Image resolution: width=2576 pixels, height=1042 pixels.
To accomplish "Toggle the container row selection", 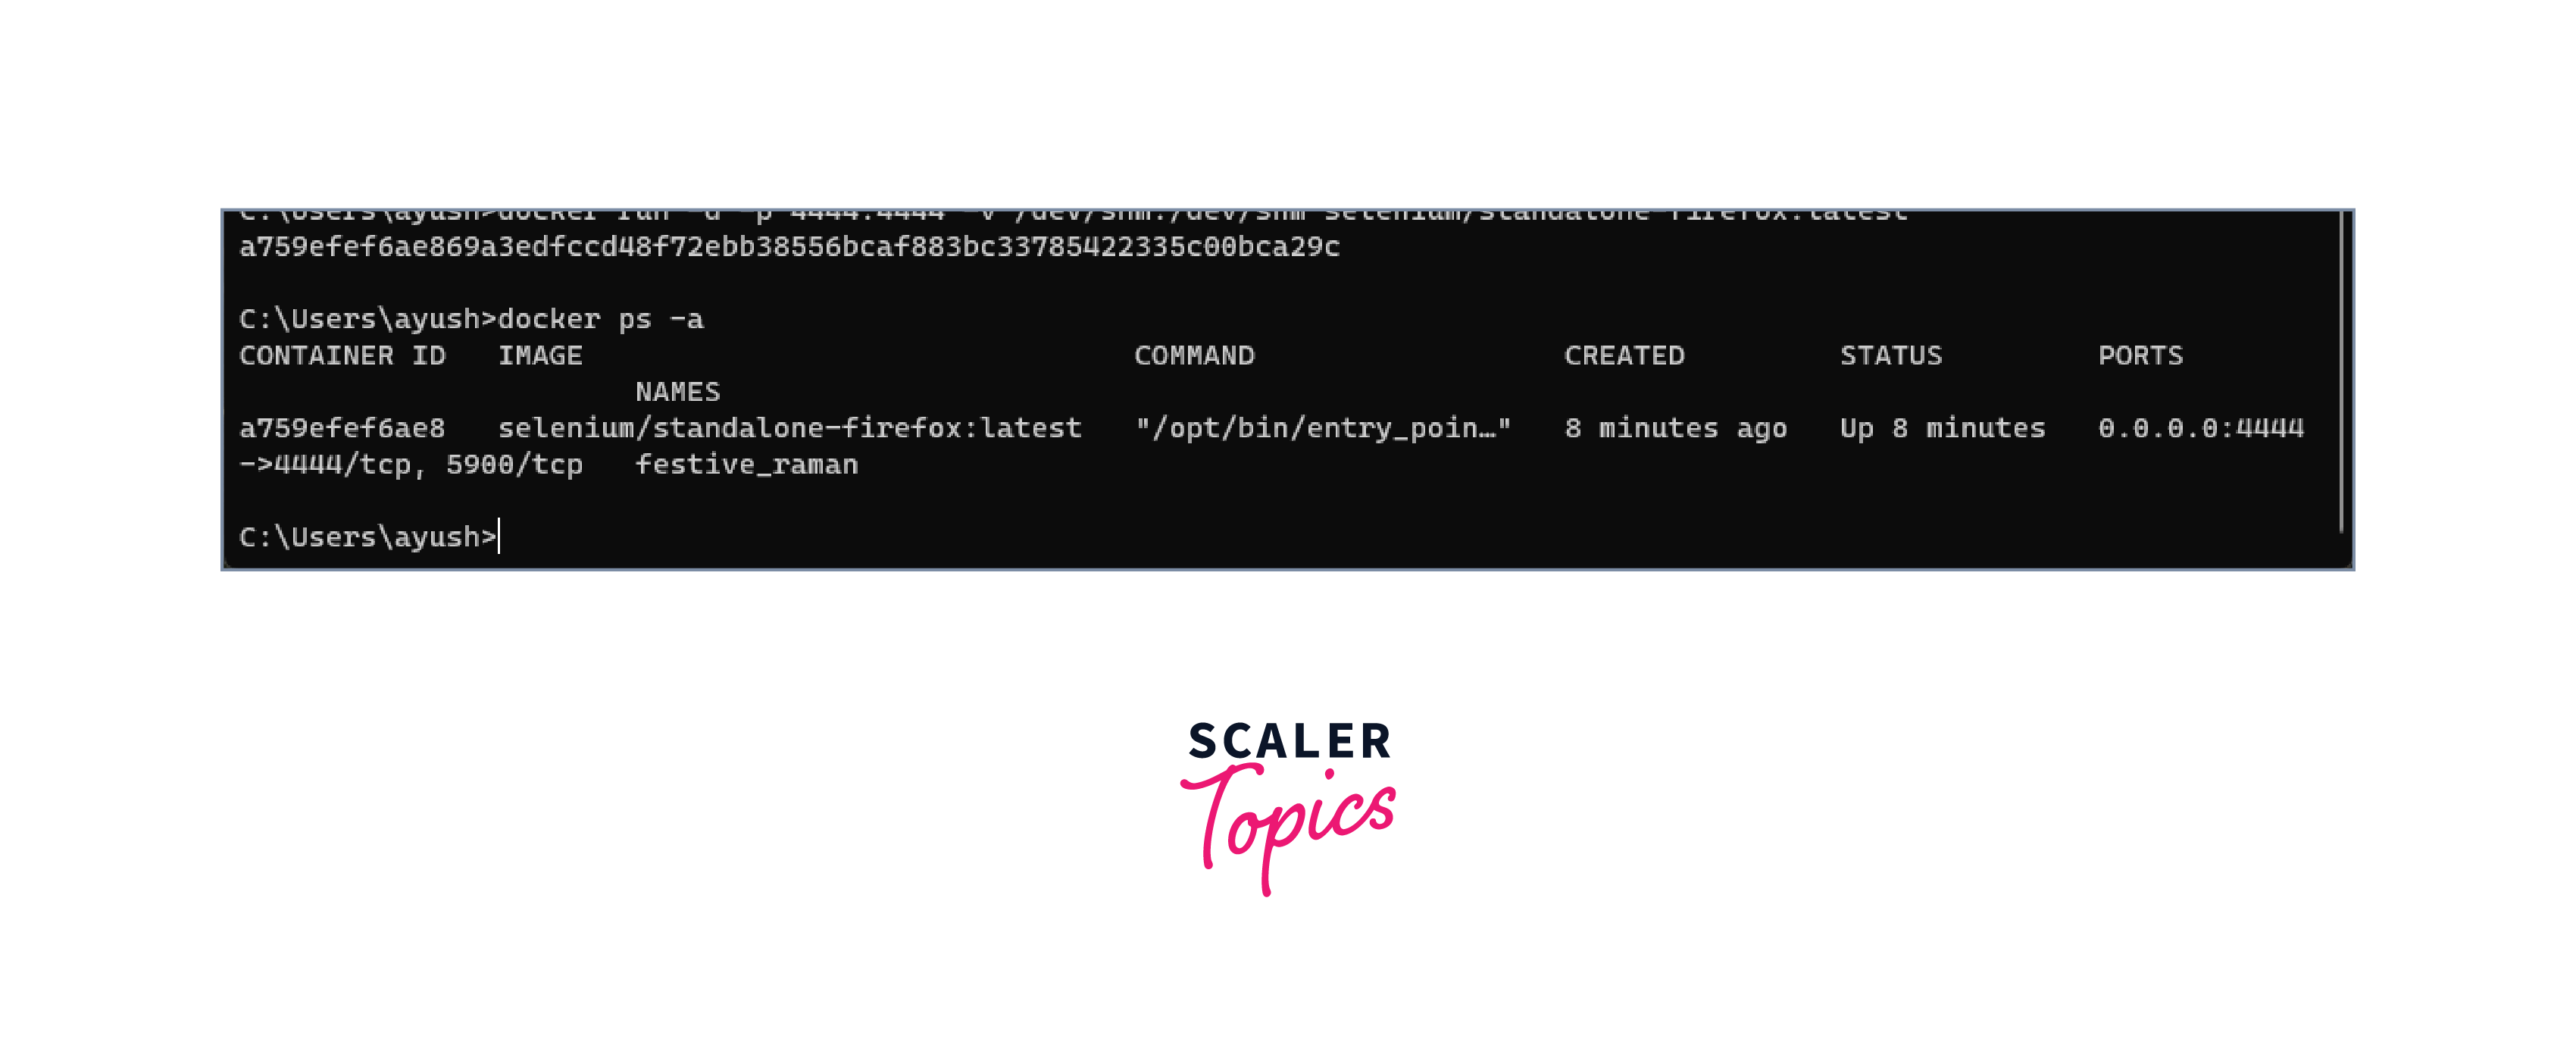I will [1288, 446].
